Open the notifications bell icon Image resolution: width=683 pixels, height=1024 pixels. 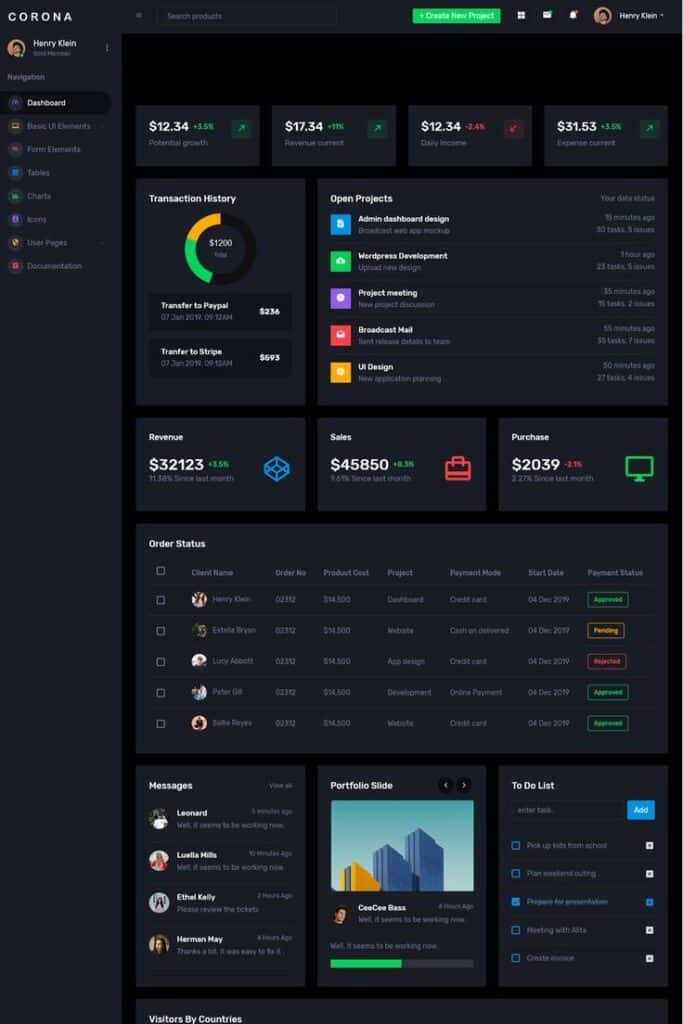(x=573, y=16)
